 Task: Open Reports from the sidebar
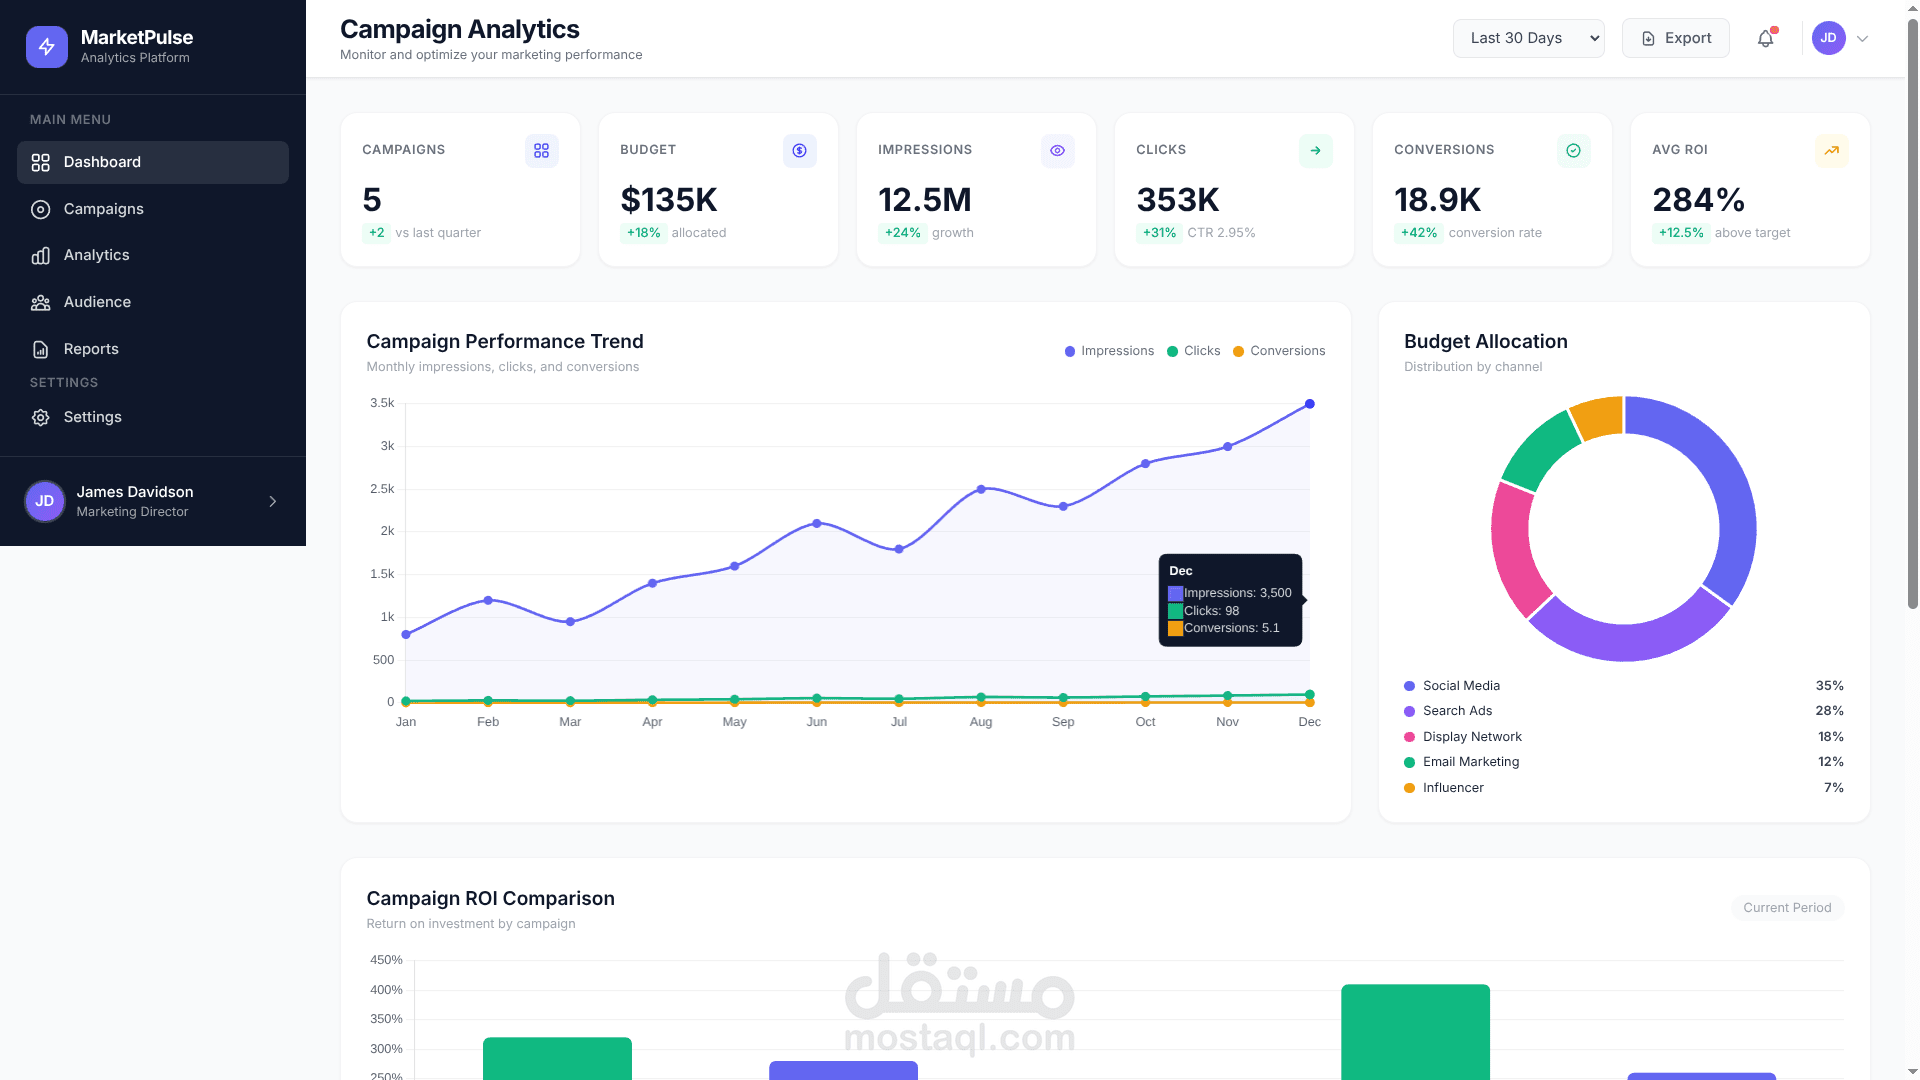coord(153,349)
